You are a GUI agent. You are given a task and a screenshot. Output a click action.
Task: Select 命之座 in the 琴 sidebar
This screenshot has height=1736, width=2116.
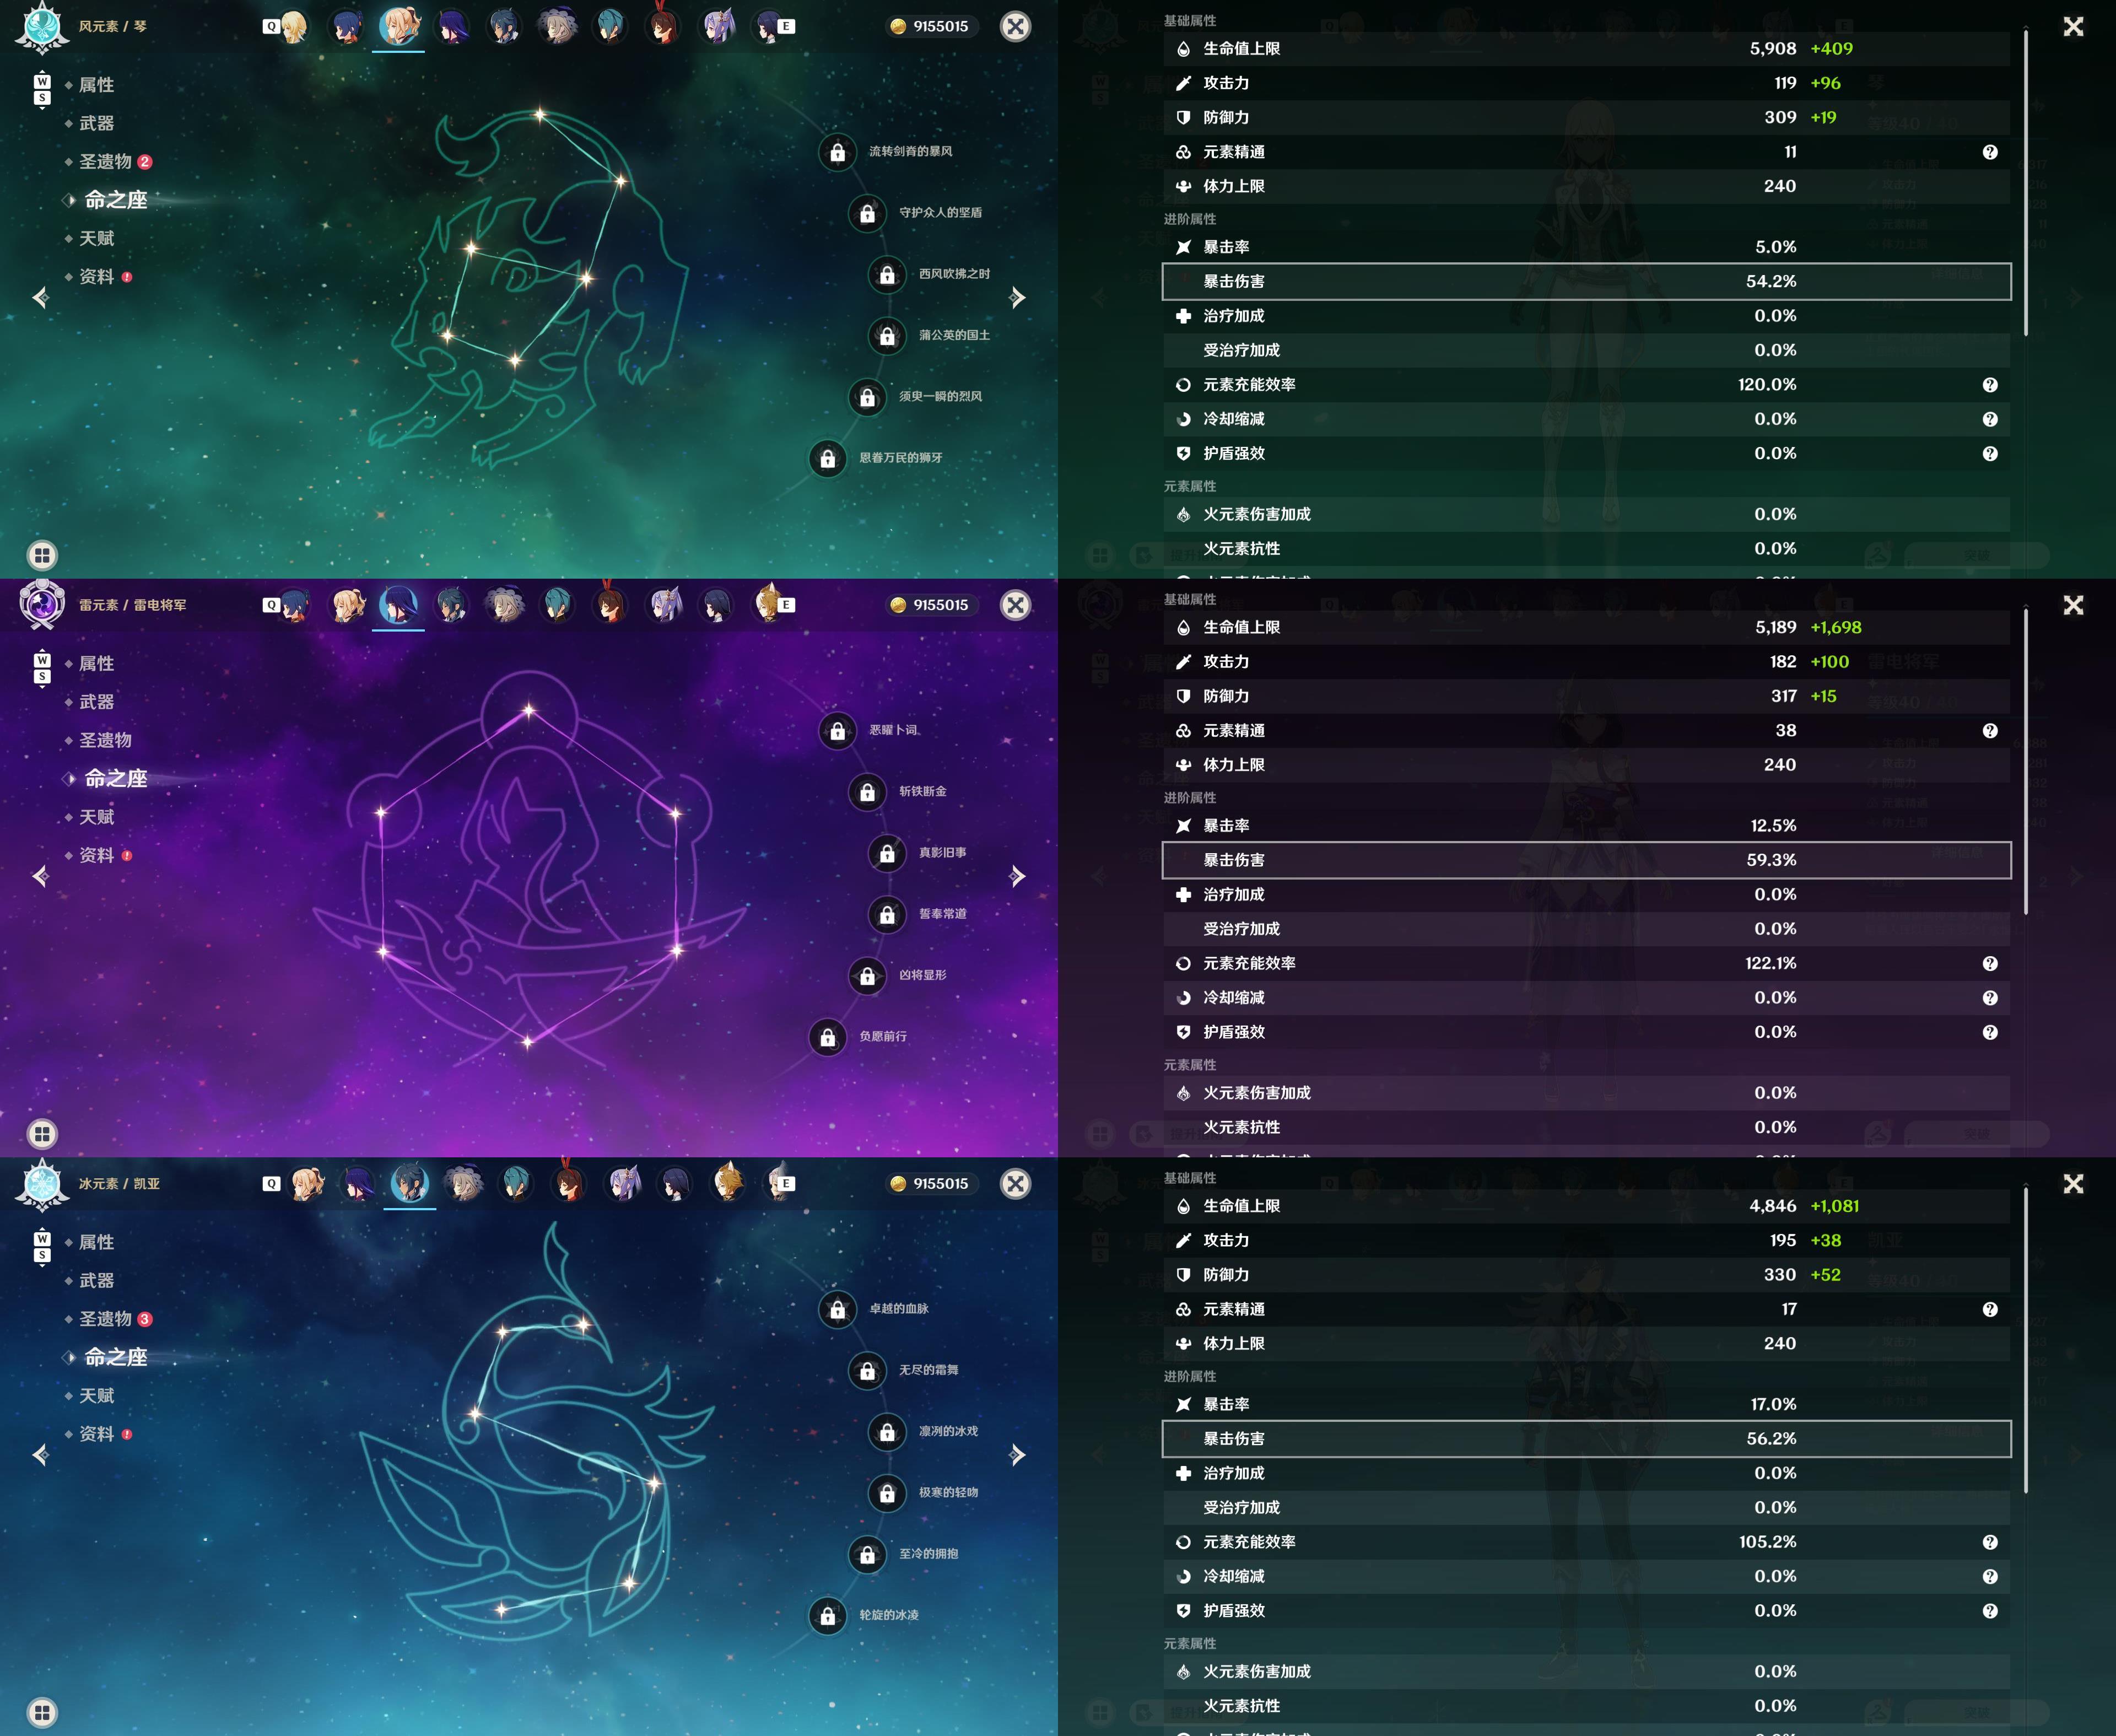pyautogui.click(x=115, y=200)
